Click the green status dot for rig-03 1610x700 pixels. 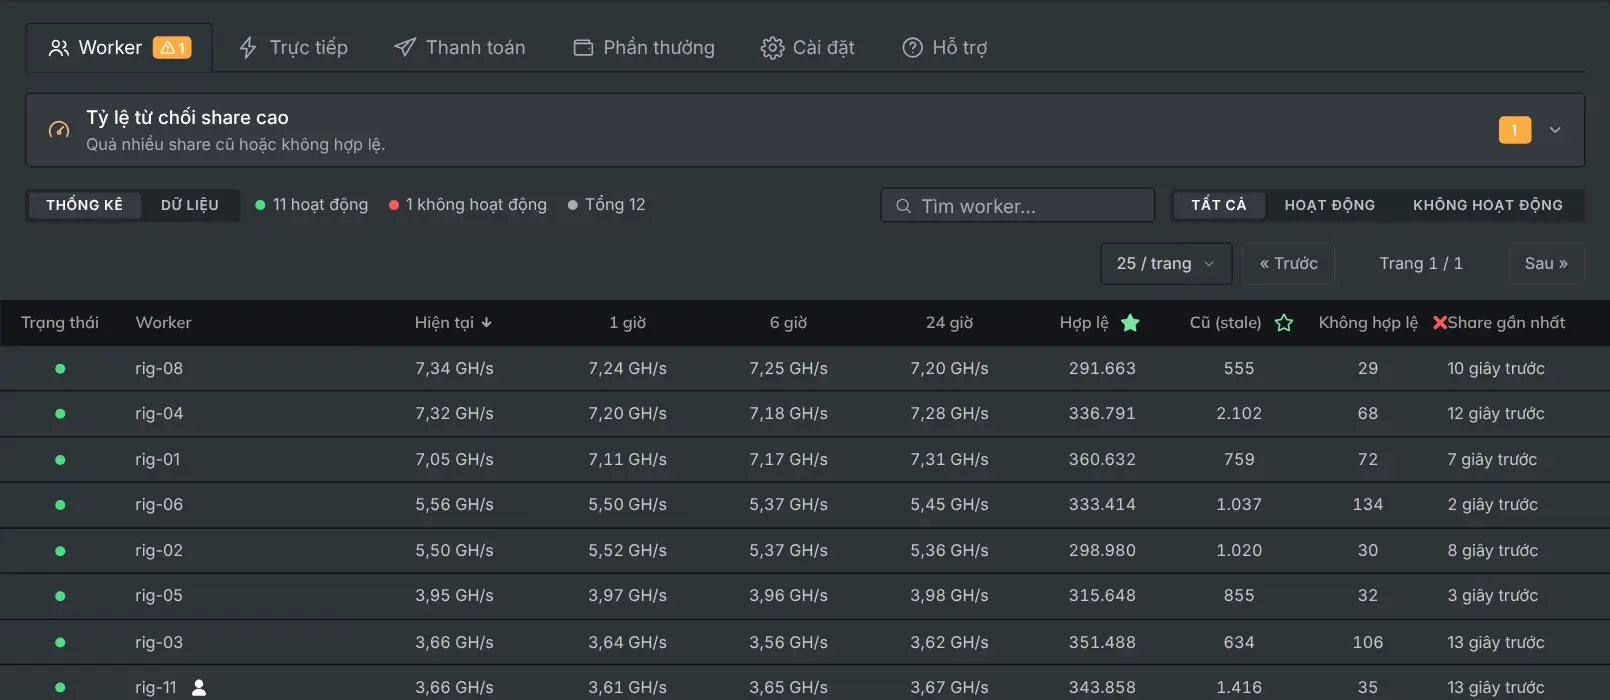pyautogui.click(x=60, y=642)
